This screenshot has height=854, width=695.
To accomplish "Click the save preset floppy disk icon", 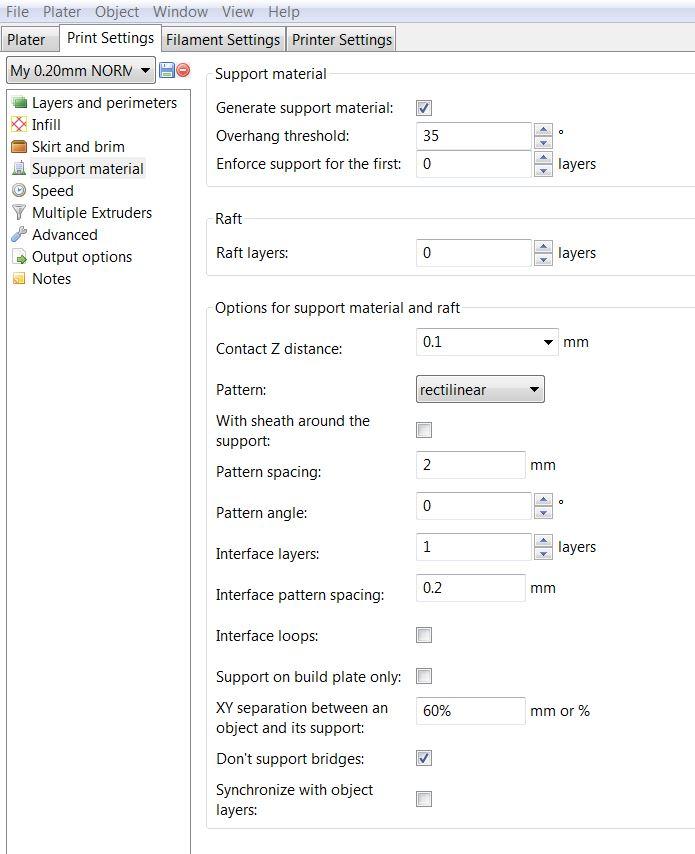I will pyautogui.click(x=167, y=70).
